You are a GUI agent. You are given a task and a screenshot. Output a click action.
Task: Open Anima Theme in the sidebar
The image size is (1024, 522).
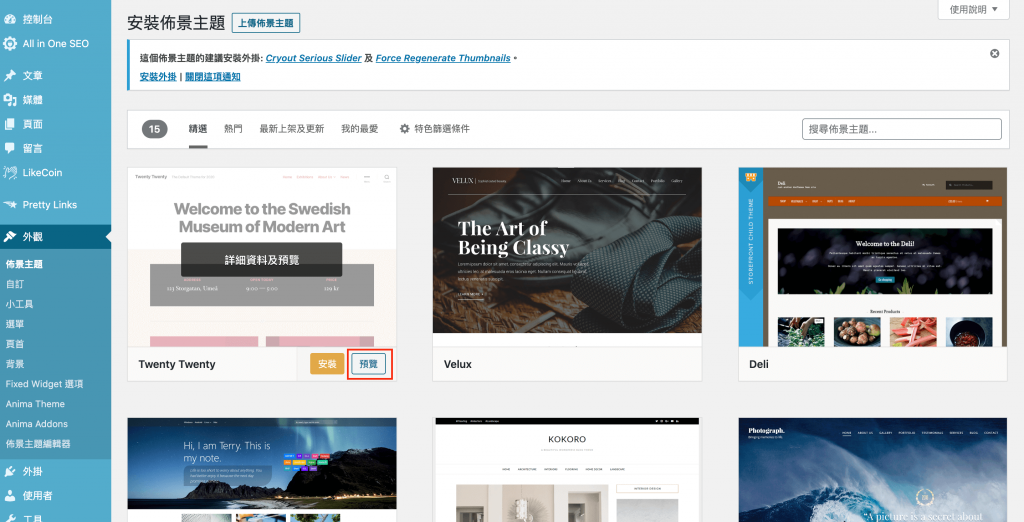click(x=35, y=404)
